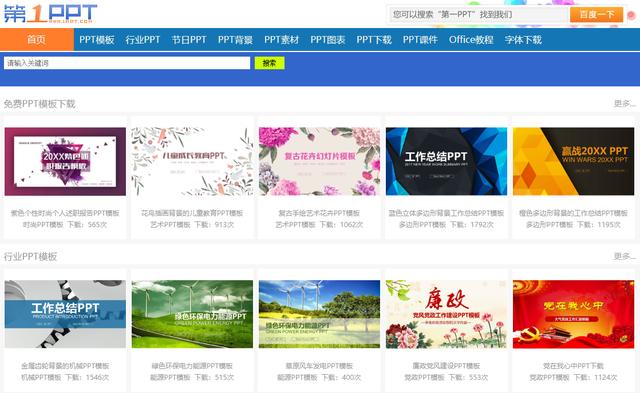Focus the Baidu search box at top

[478, 15]
